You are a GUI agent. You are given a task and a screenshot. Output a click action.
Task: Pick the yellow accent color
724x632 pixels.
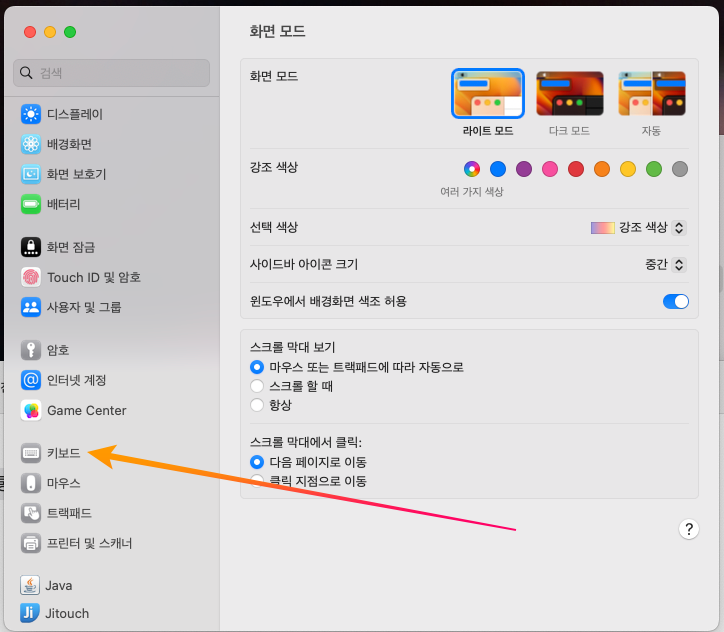(x=628, y=169)
